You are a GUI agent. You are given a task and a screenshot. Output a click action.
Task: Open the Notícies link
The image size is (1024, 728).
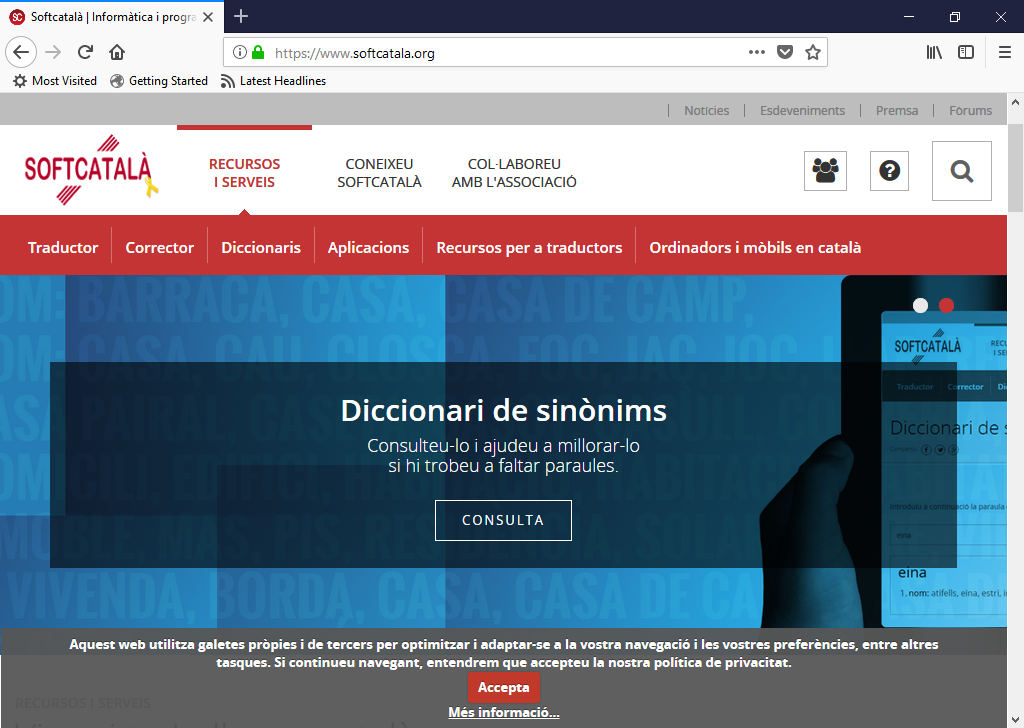pos(707,110)
